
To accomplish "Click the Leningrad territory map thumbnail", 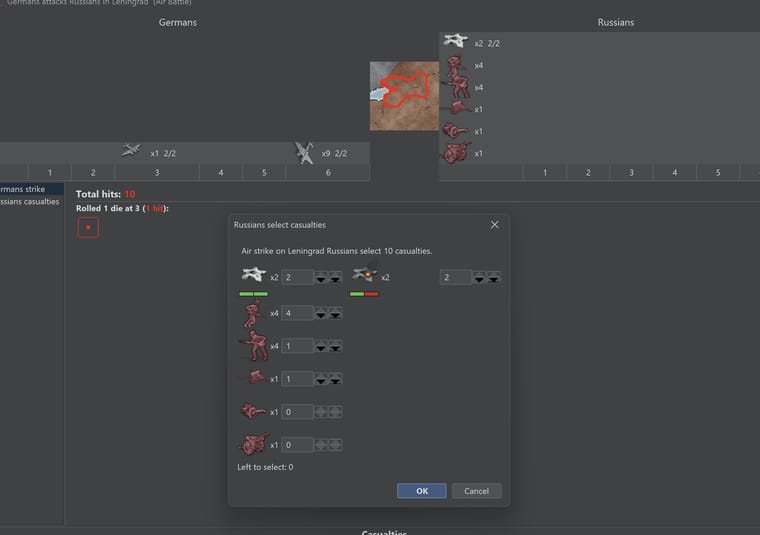I will pos(404,96).
